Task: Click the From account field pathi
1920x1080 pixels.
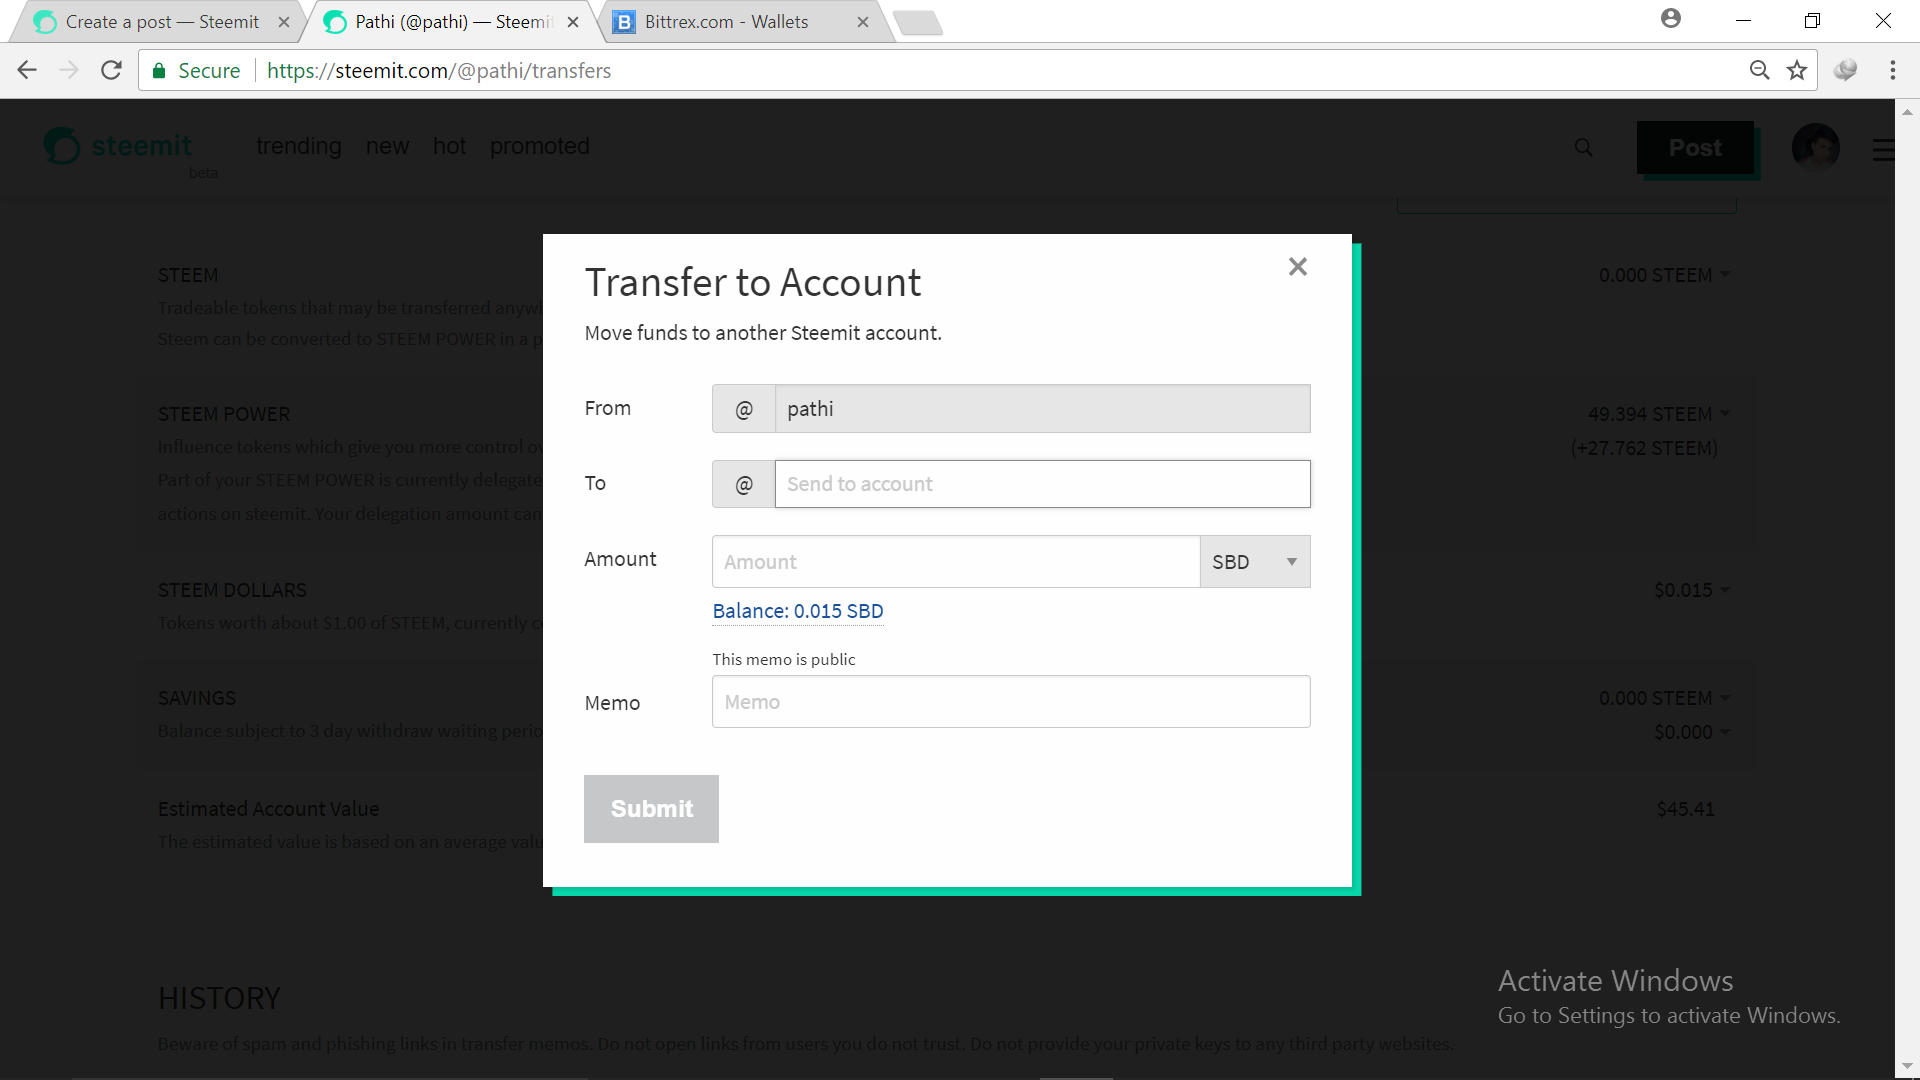Action: tap(1042, 409)
